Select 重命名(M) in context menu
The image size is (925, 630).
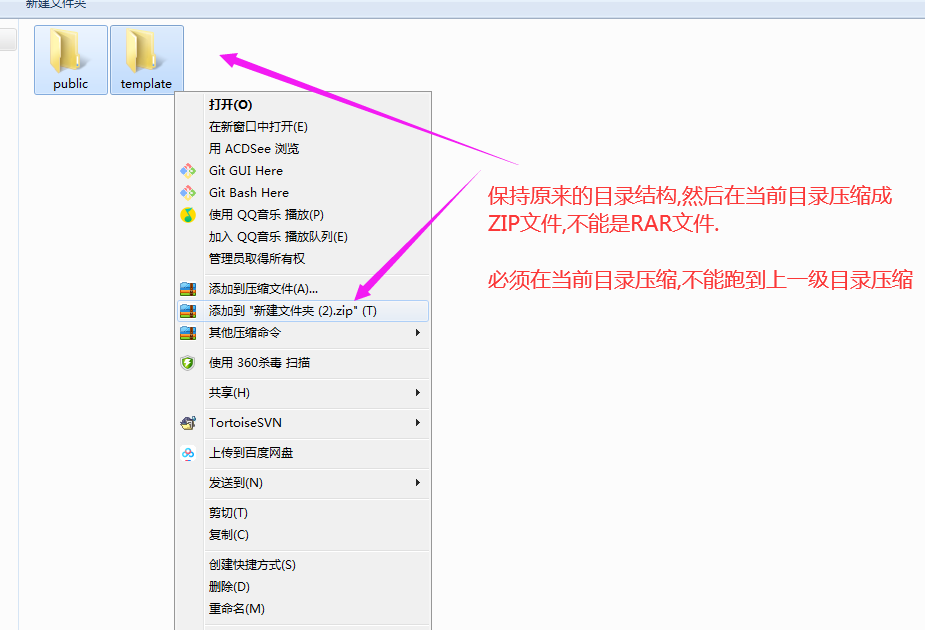coord(236,609)
